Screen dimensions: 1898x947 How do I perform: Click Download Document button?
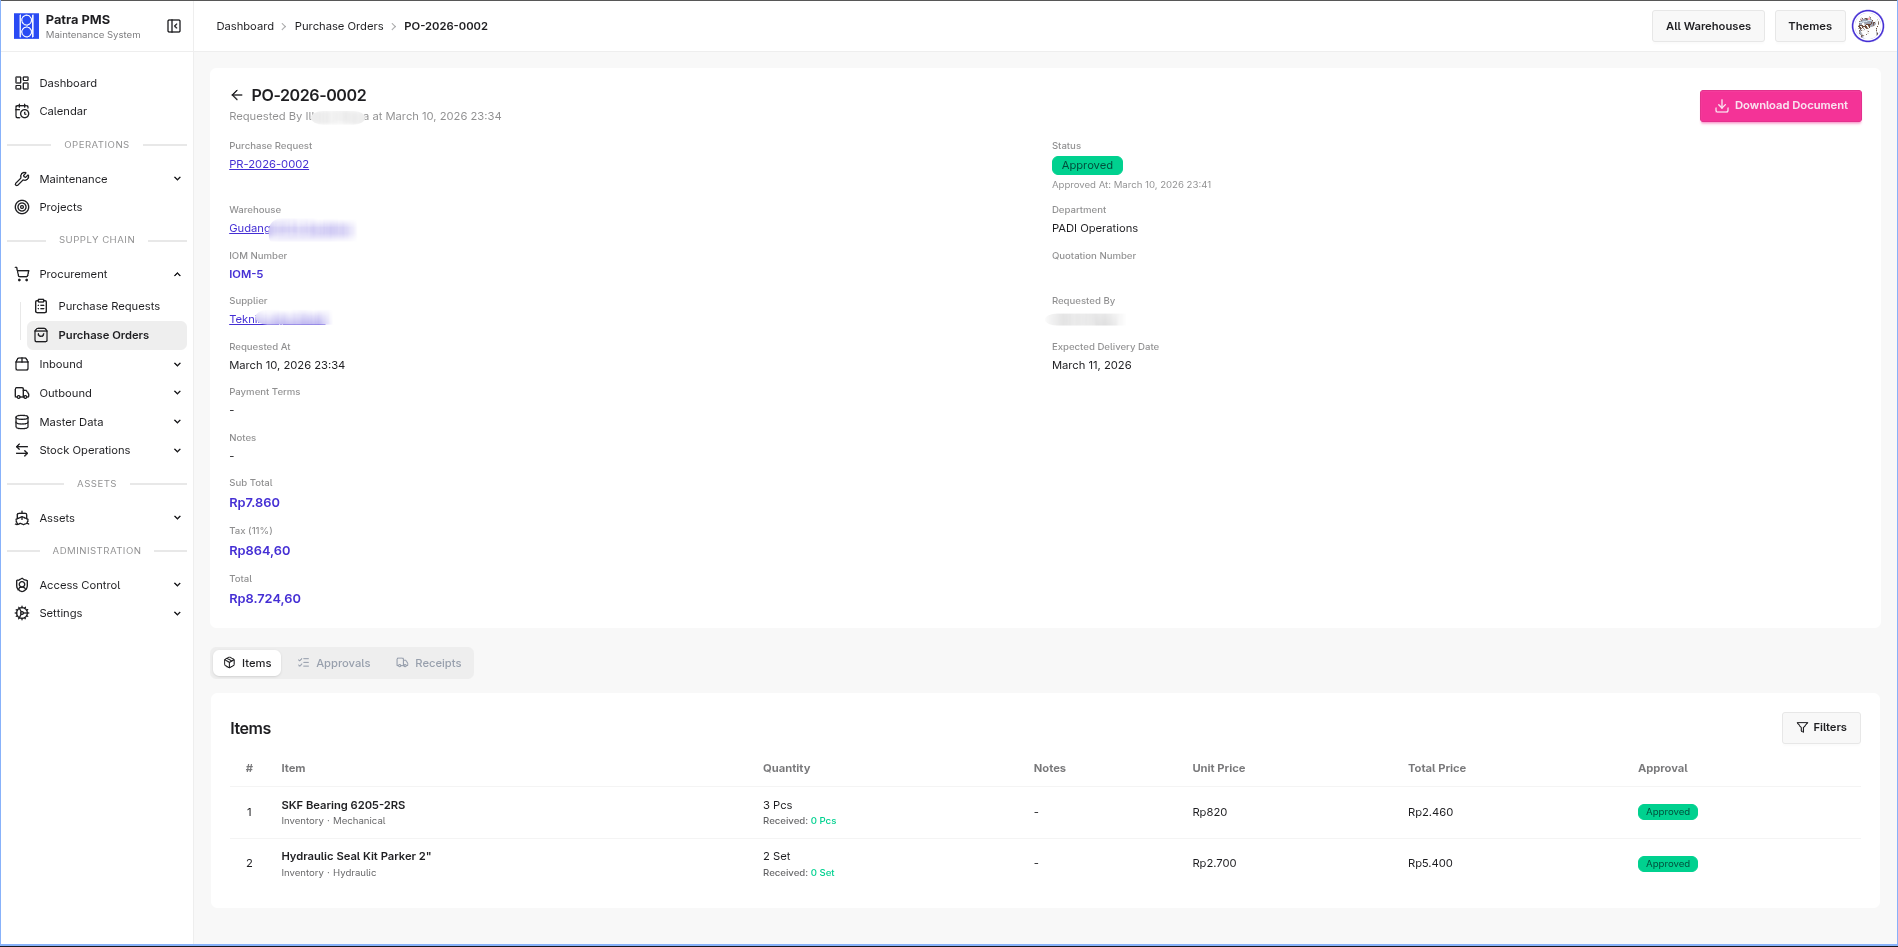(x=1780, y=106)
